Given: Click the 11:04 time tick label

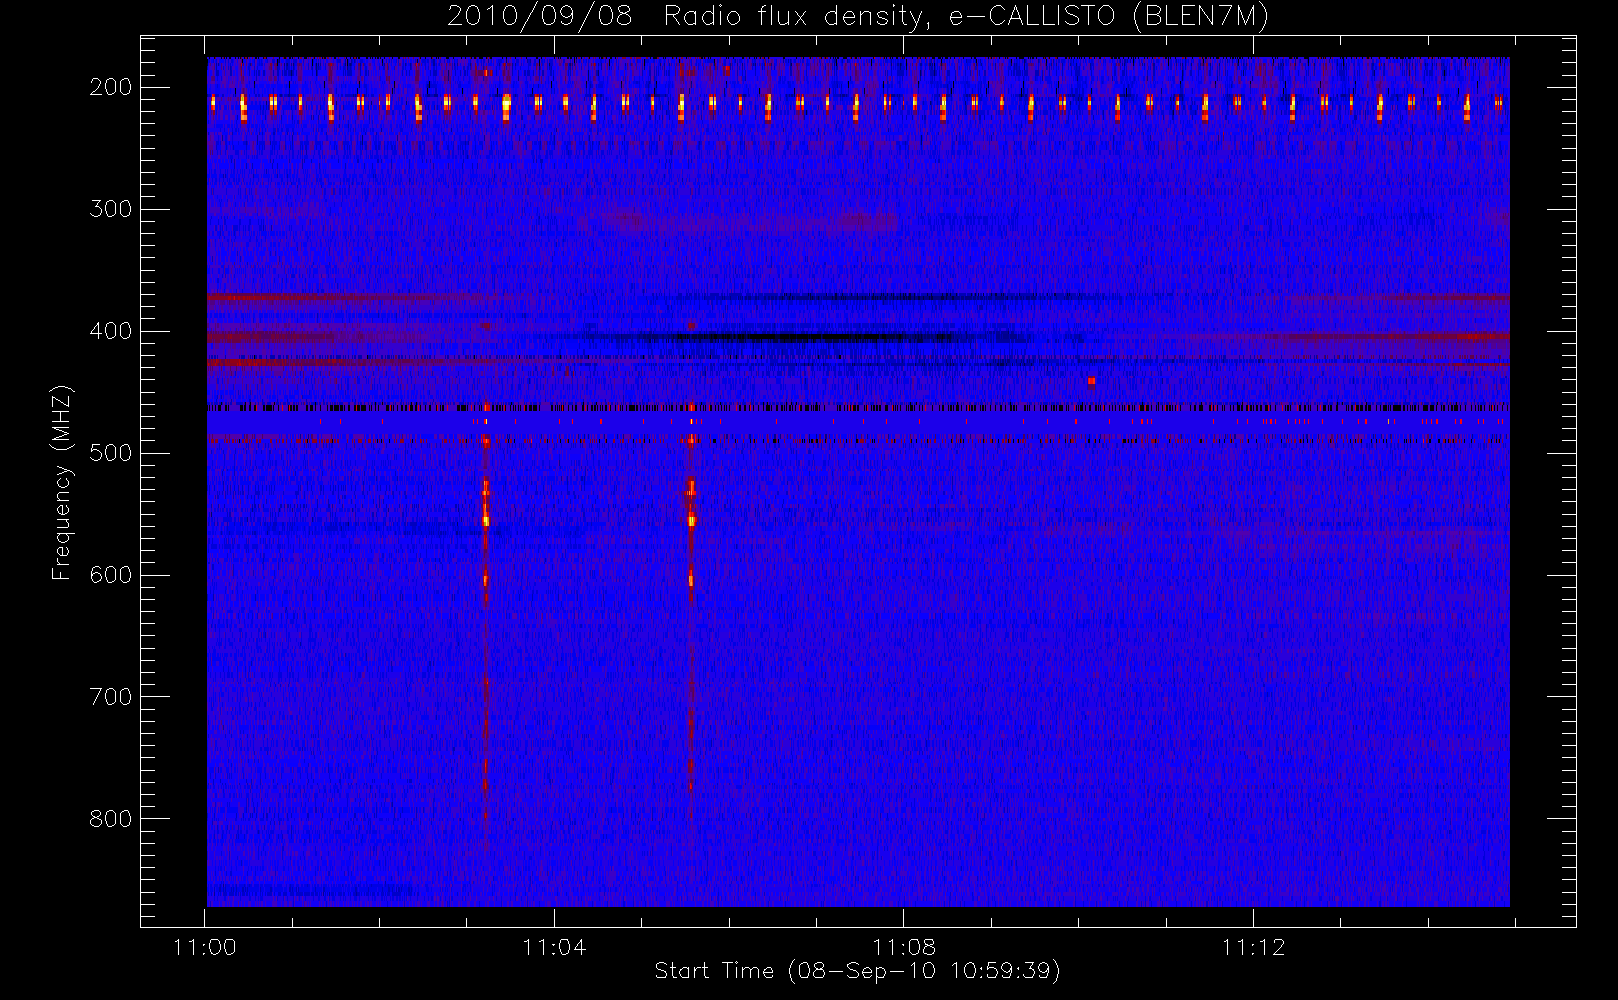Looking at the screenshot, I should pyautogui.click(x=554, y=946).
